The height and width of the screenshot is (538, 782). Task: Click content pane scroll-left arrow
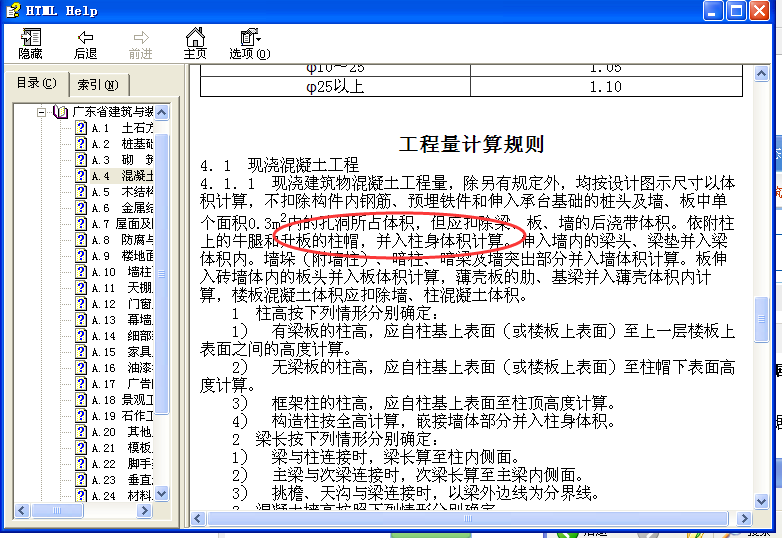coord(197,519)
